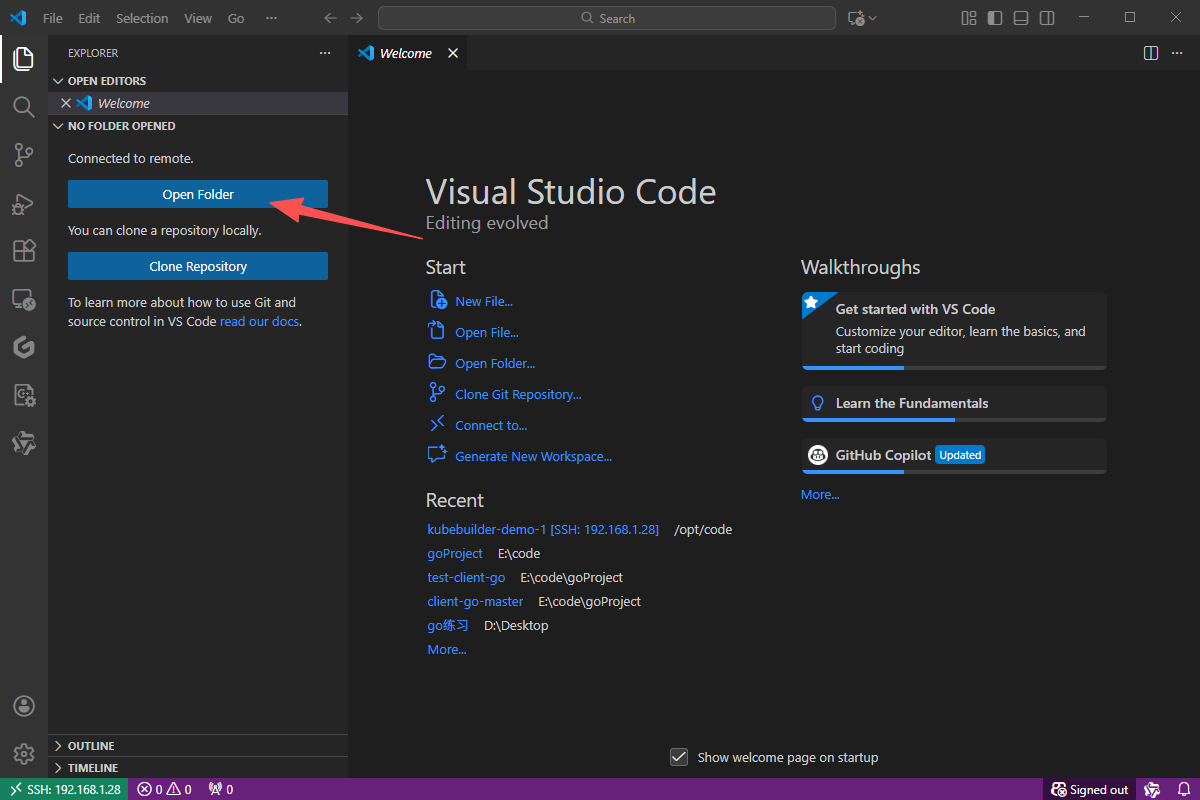The image size is (1200, 800).
Task: Open the Run and Debug view
Action: pyautogui.click(x=23, y=203)
